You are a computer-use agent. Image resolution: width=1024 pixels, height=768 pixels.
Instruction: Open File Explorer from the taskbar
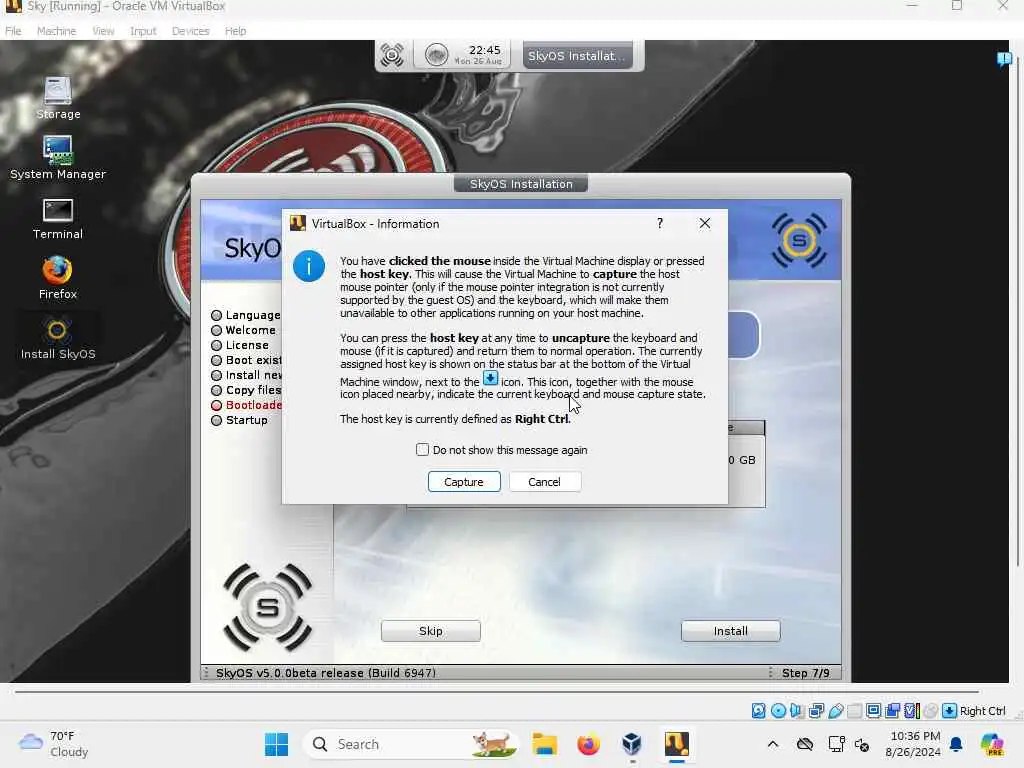pyautogui.click(x=545, y=744)
